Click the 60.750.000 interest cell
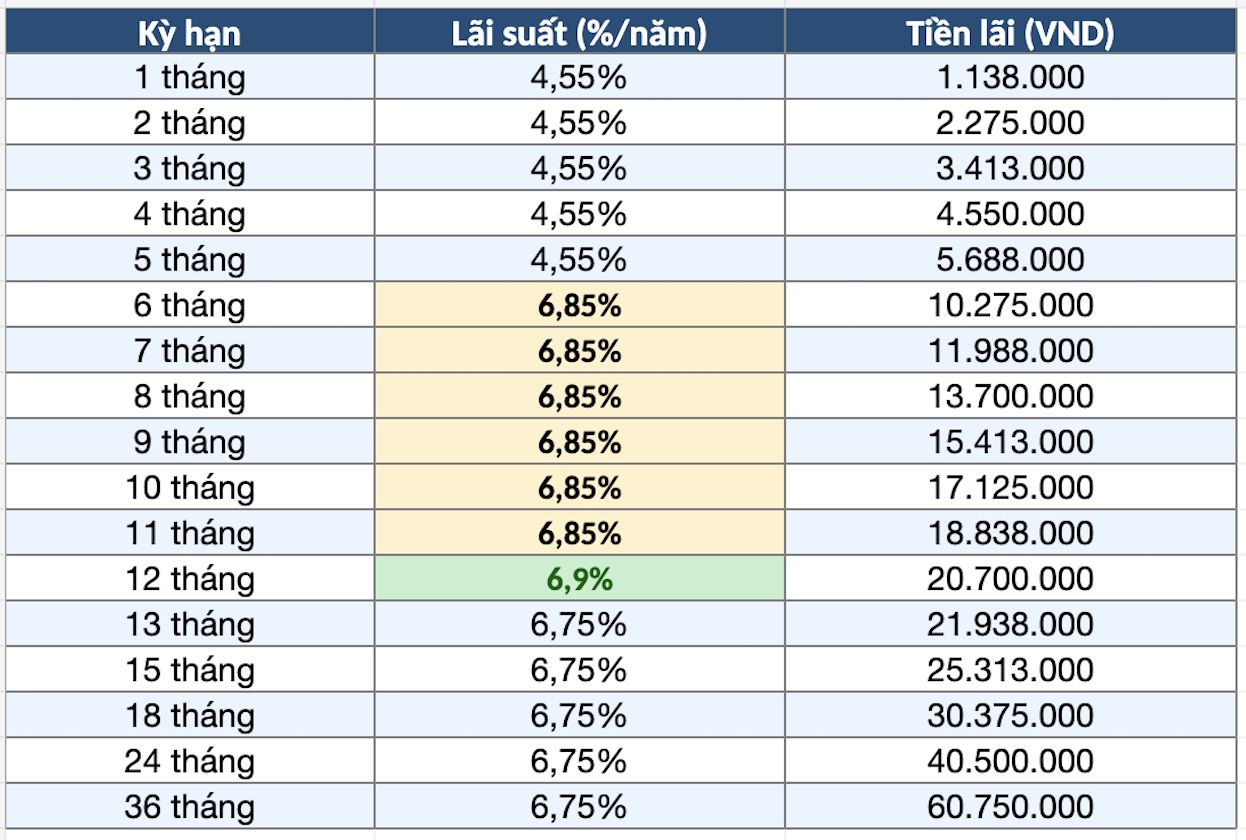Image resolution: width=1246 pixels, height=840 pixels. 1011,807
